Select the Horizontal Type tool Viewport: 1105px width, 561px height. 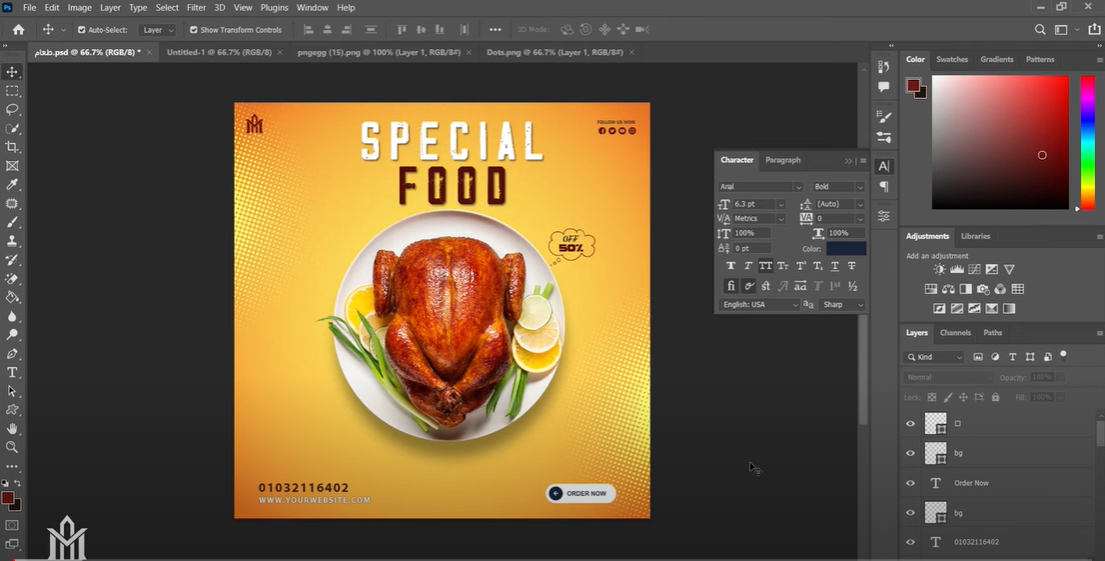[x=12, y=372]
